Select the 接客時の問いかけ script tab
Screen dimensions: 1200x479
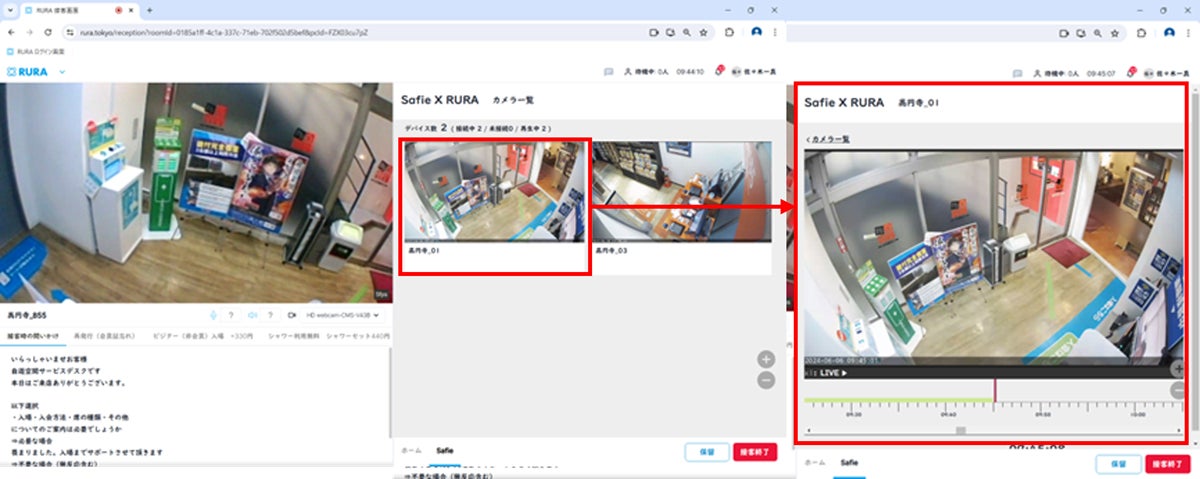34,336
